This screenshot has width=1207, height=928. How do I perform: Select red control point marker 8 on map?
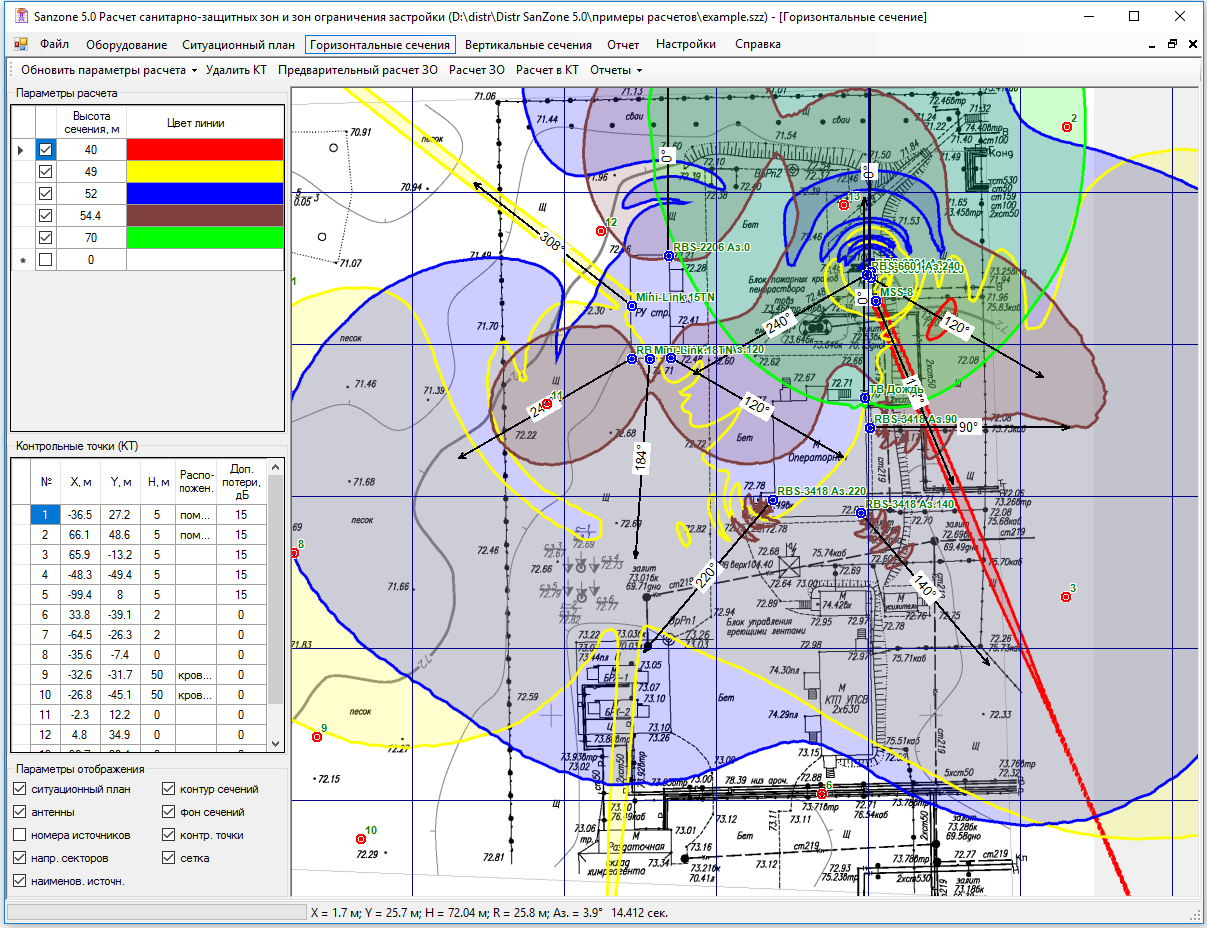pyautogui.click(x=295, y=553)
